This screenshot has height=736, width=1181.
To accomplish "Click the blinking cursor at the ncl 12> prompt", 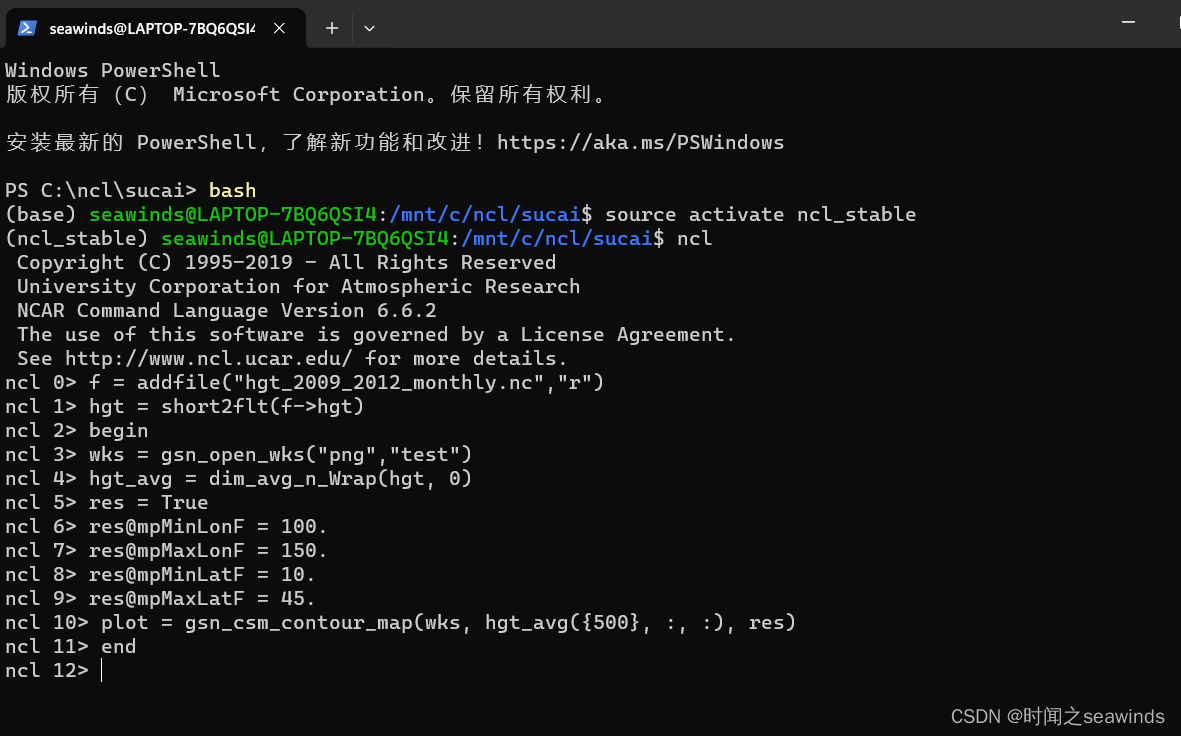I will 99,670.
